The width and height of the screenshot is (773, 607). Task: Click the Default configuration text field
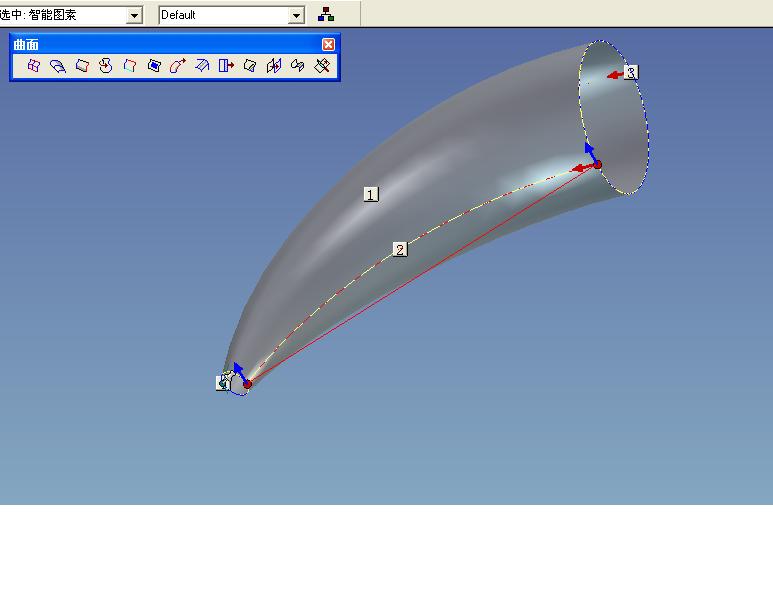click(x=224, y=15)
